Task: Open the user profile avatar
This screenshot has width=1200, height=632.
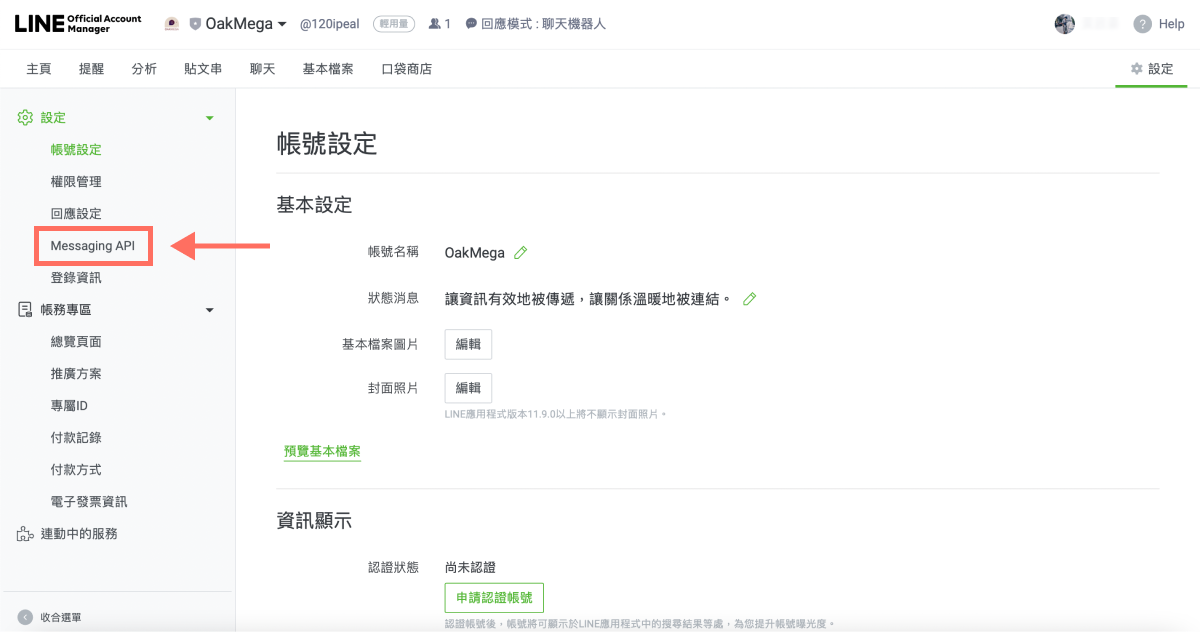Action: pos(1065,24)
